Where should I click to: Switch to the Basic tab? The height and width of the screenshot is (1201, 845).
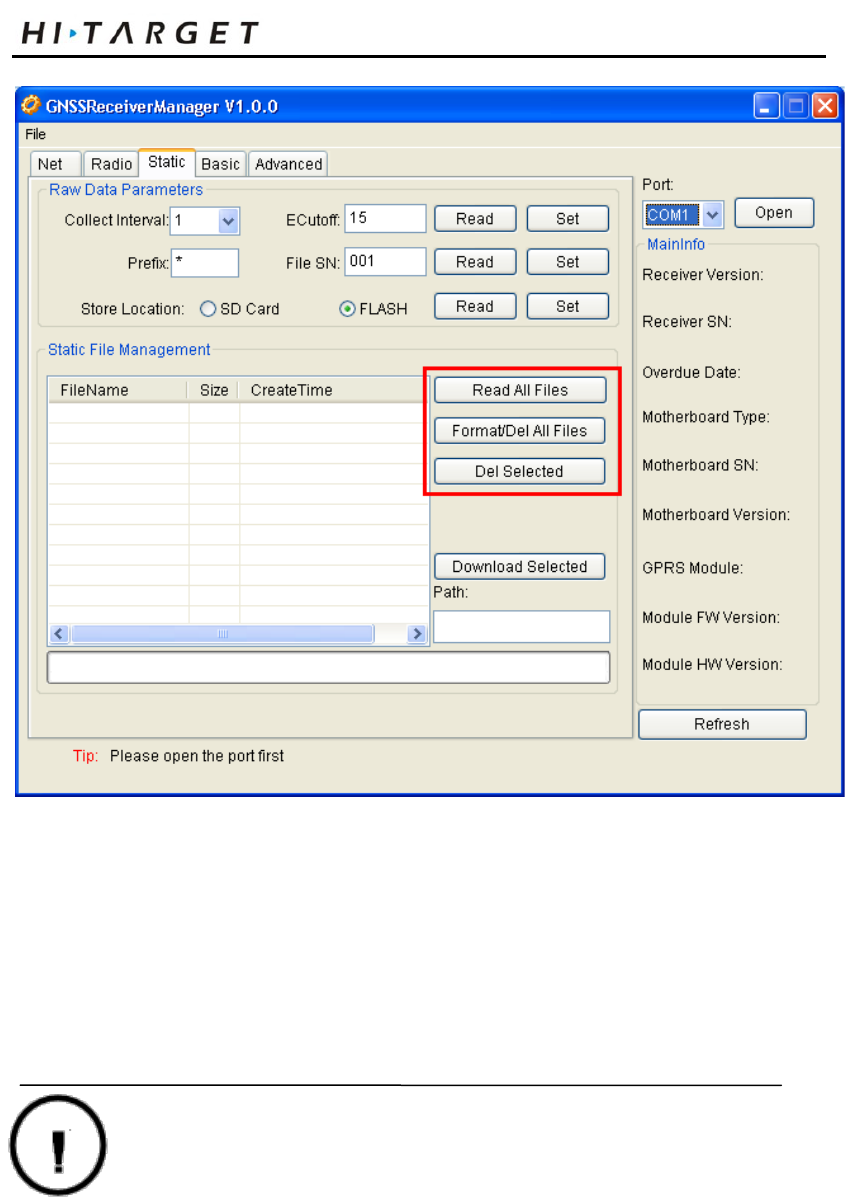[221, 164]
